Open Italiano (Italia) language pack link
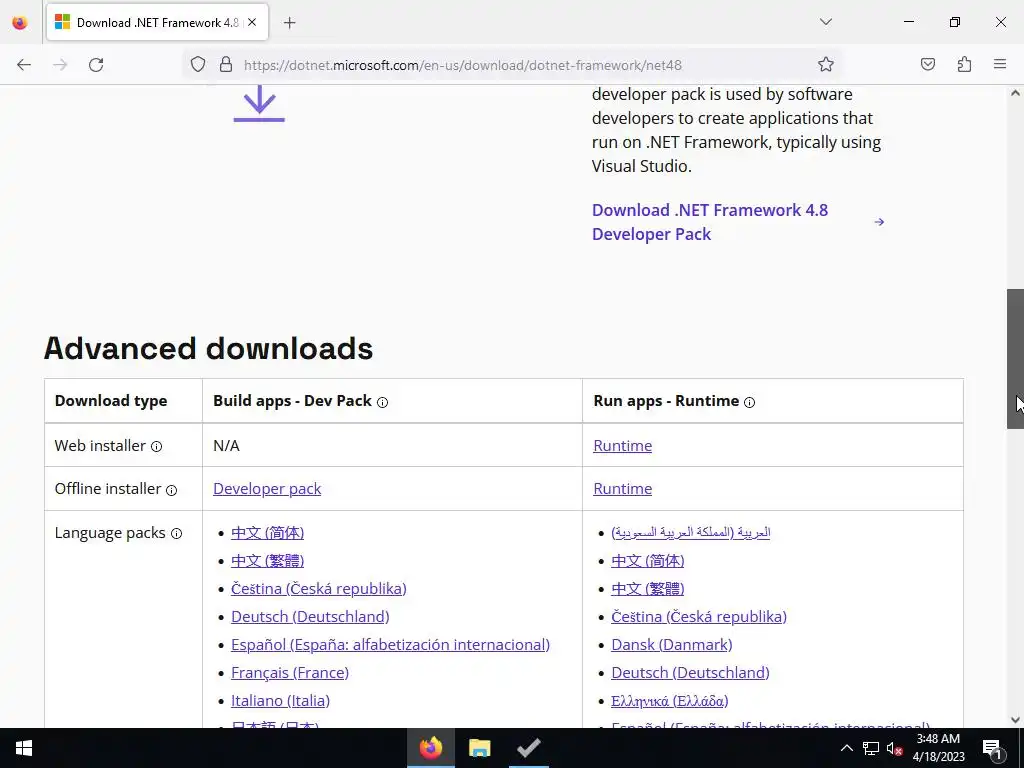The width and height of the screenshot is (1024, 768). 280,701
